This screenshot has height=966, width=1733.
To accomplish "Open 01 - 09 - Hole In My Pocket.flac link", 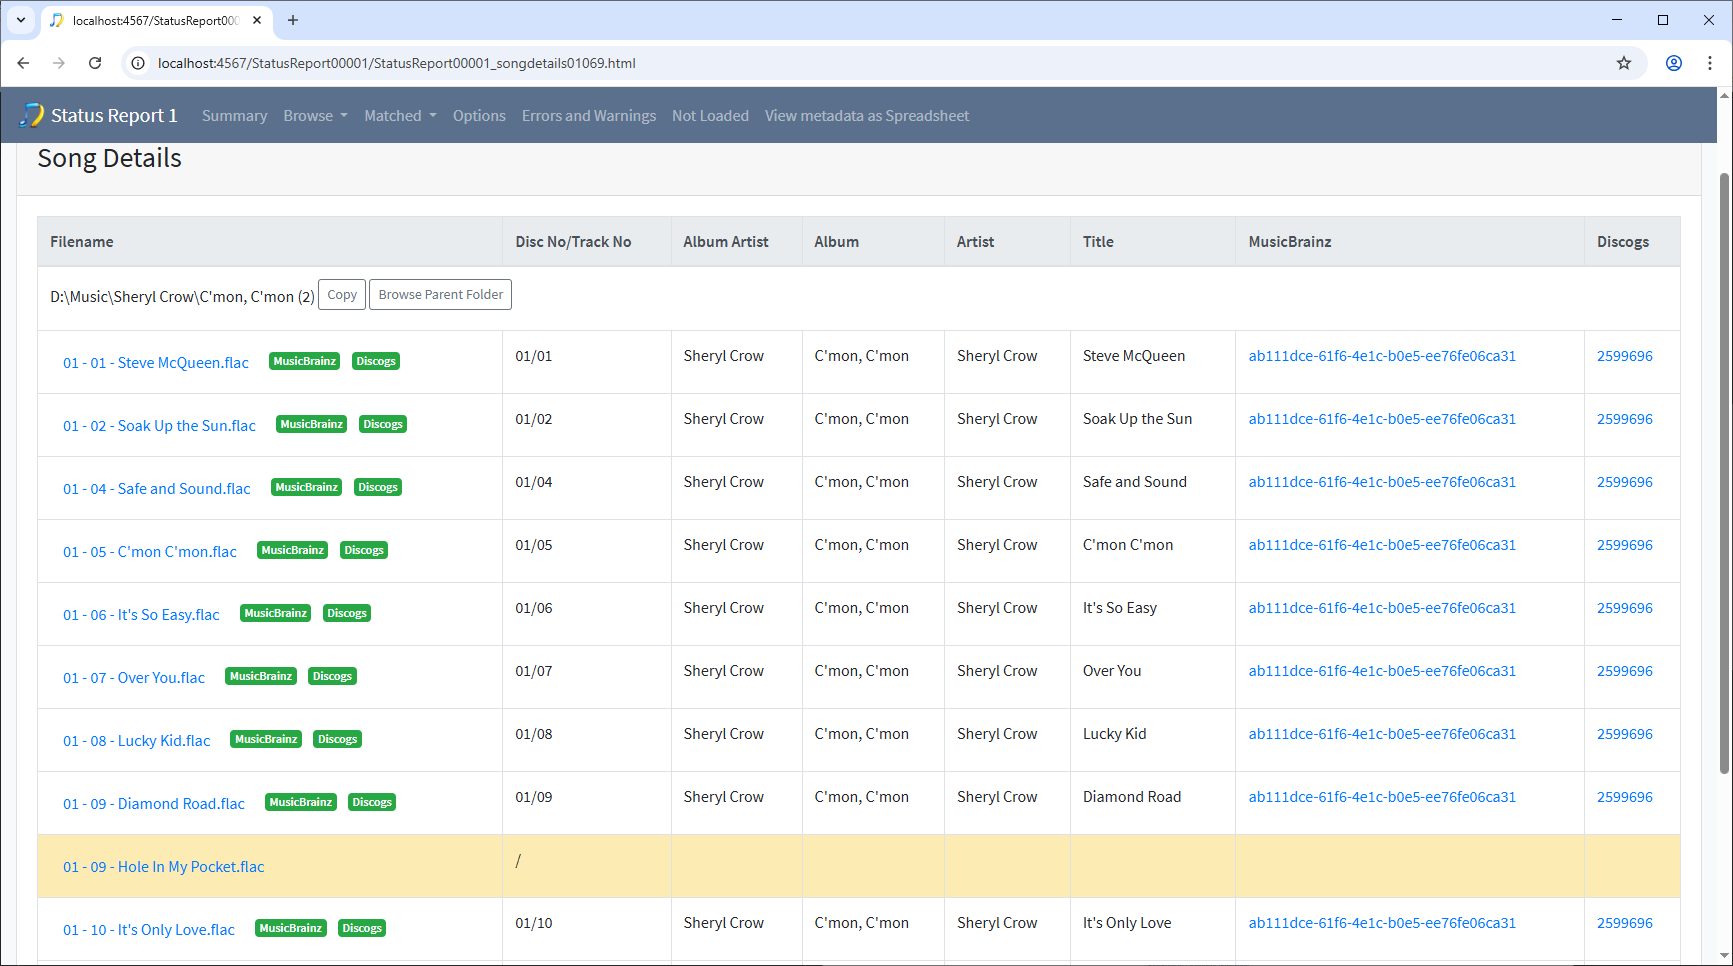I will [x=164, y=867].
